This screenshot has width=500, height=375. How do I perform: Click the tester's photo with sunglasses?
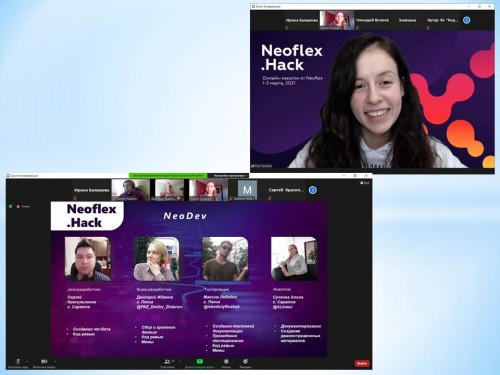[225, 259]
